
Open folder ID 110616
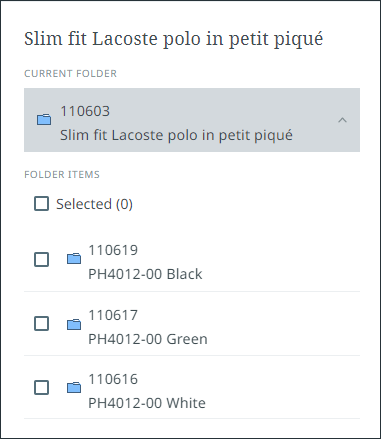coord(113,379)
